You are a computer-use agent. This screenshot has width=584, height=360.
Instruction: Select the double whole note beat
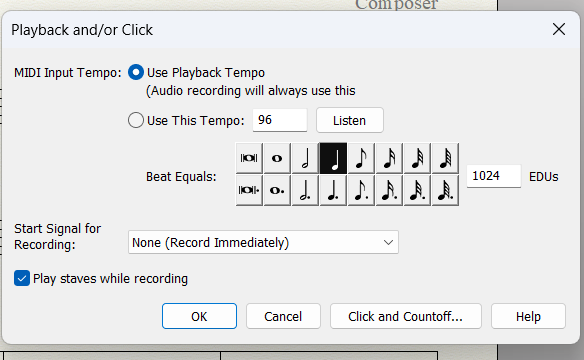tap(249, 158)
